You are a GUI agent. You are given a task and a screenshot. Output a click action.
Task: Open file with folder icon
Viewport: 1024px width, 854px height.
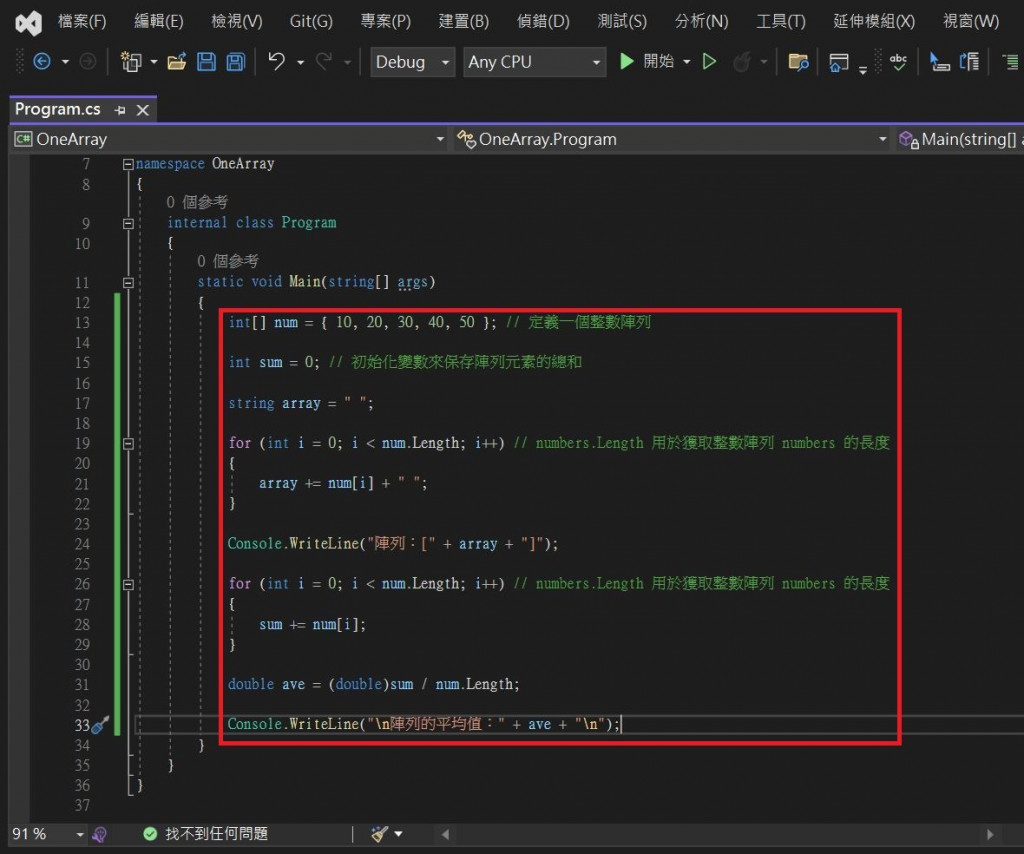pos(176,62)
